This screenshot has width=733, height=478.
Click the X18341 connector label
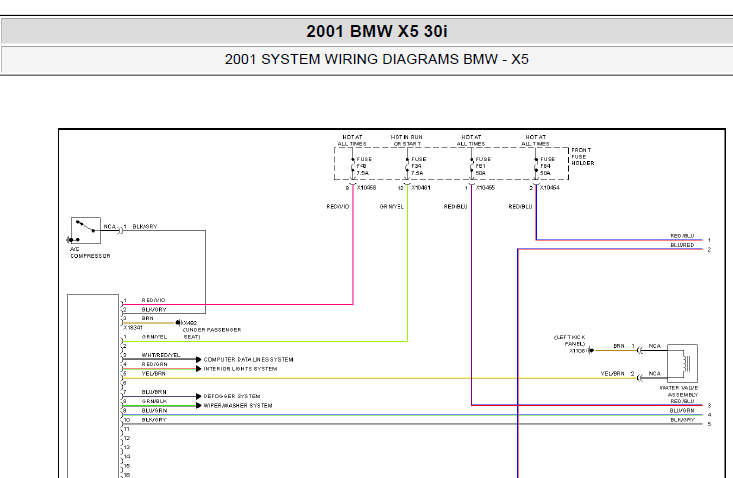tap(133, 328)
